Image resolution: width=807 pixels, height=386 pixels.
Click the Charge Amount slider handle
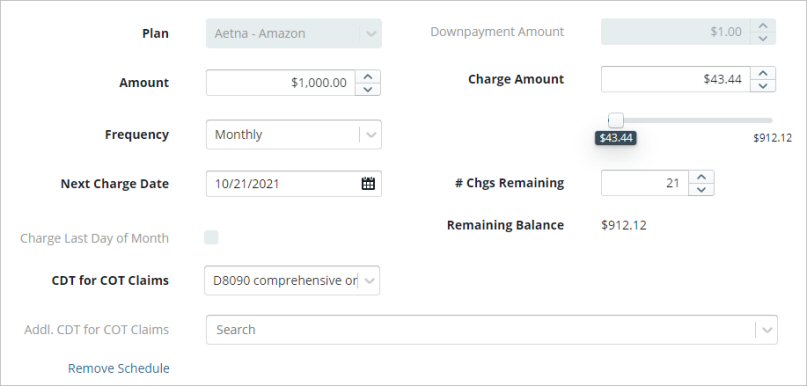pyautogui.click(x=616, y=120)
